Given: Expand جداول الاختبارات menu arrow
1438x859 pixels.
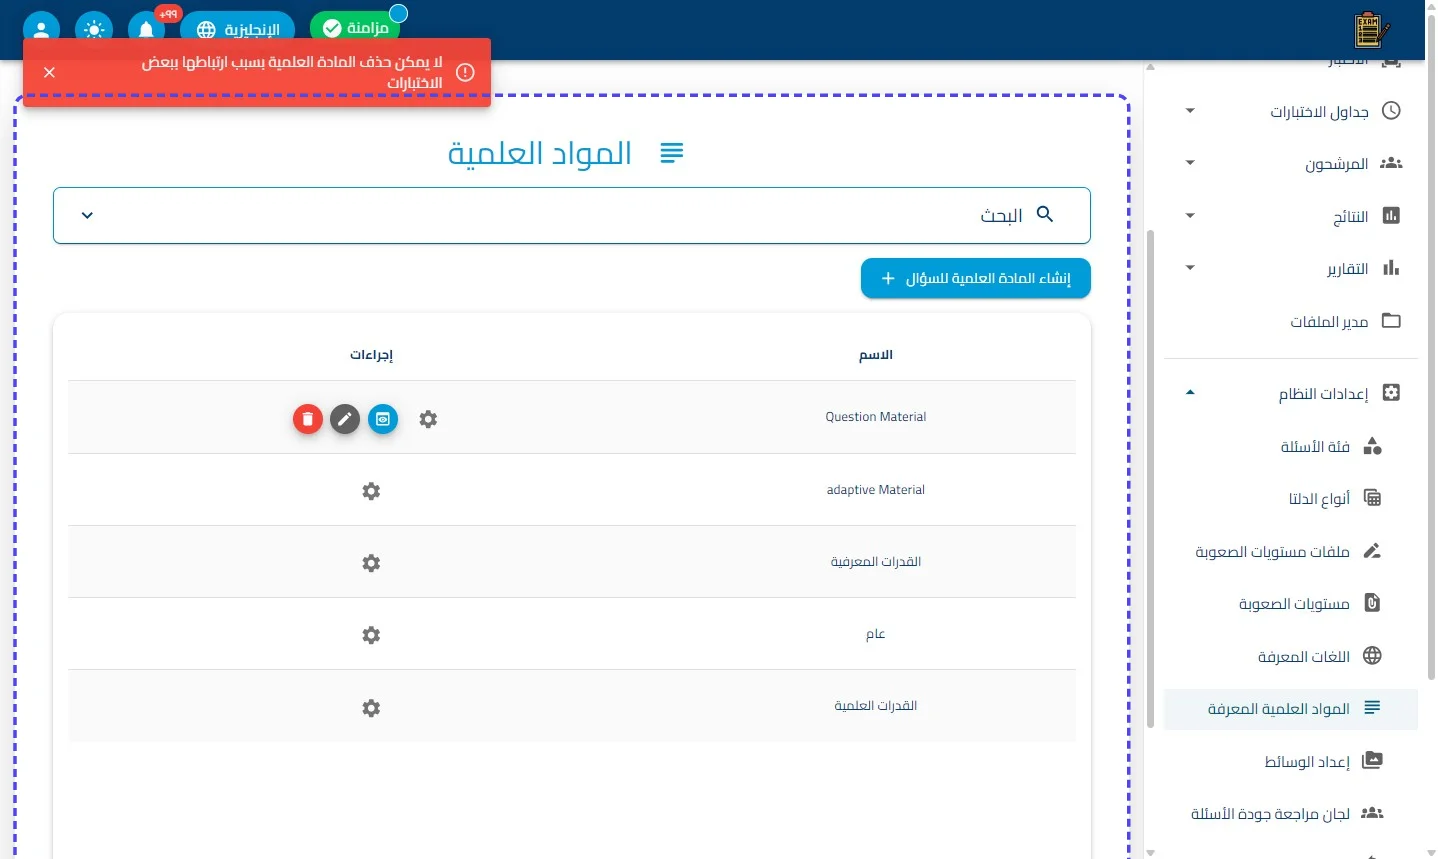Looking at the screenshot, I should coord(1190,111).
